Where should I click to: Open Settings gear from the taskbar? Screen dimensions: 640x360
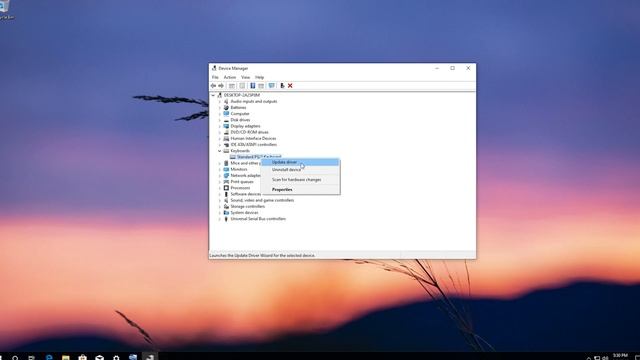(x=116, y=358)
